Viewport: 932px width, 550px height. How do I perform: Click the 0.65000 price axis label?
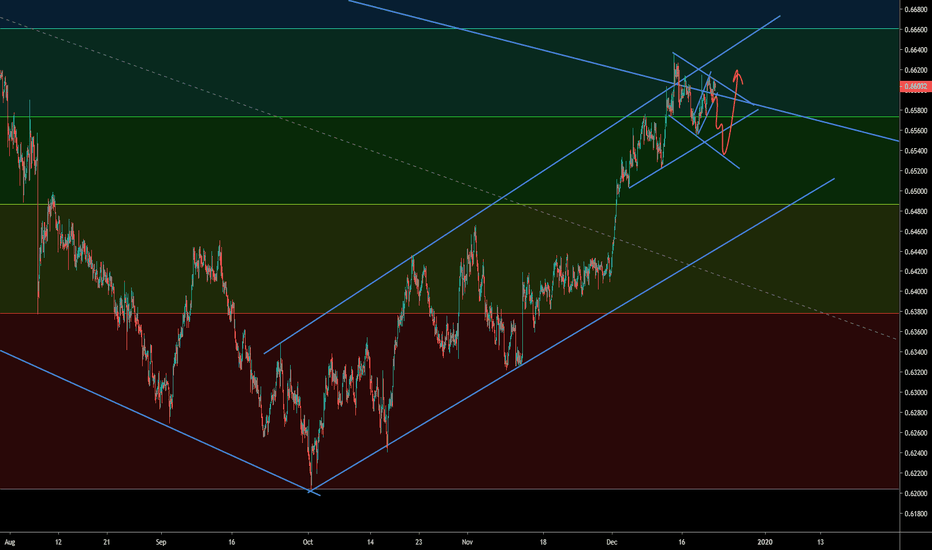pos(914,191)
